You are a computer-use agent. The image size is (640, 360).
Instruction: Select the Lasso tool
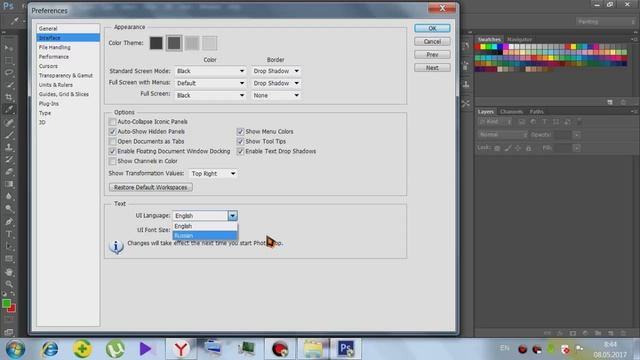click(x=9, y=73)
